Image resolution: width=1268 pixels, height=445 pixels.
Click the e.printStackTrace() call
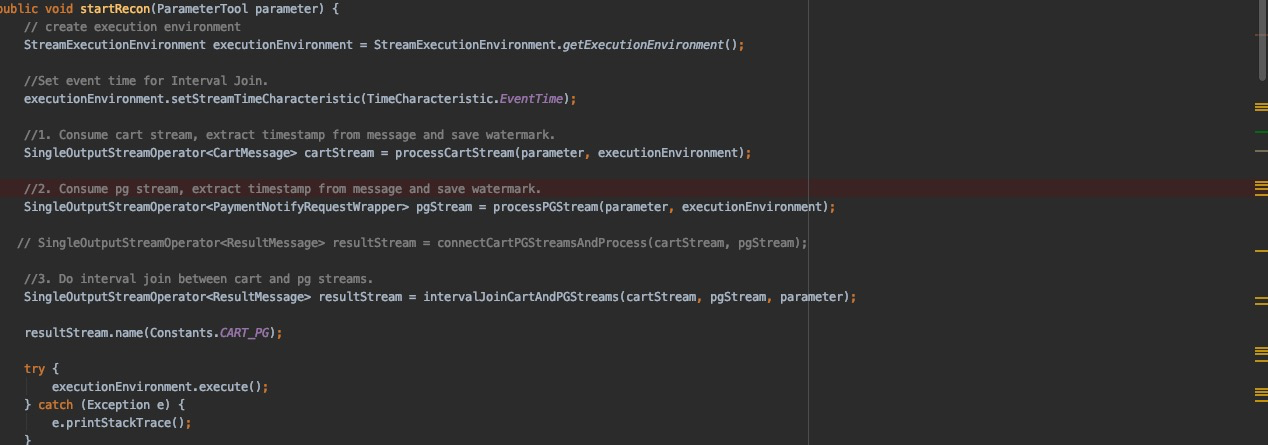121,423
